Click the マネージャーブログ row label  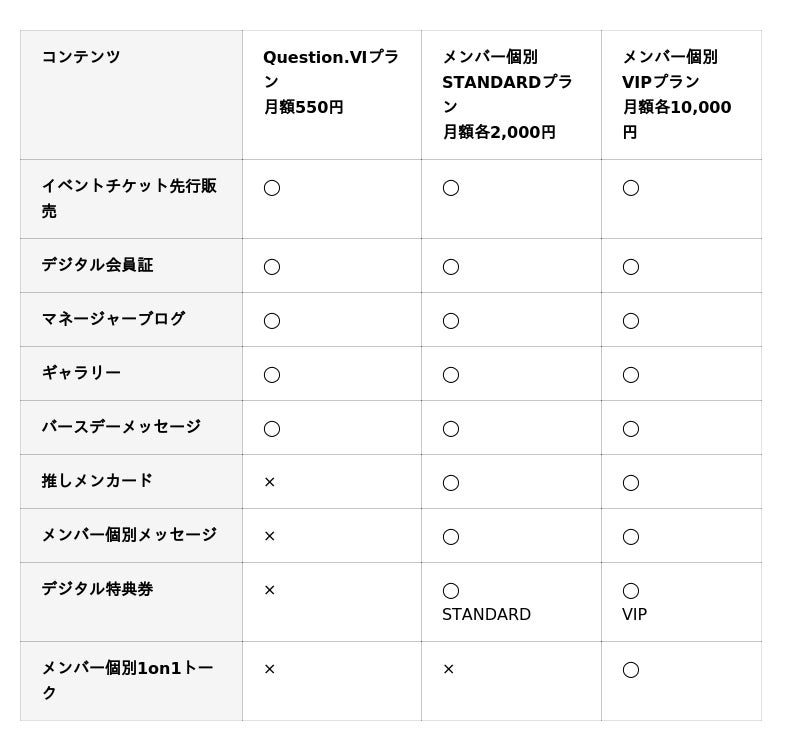(113, 319)
